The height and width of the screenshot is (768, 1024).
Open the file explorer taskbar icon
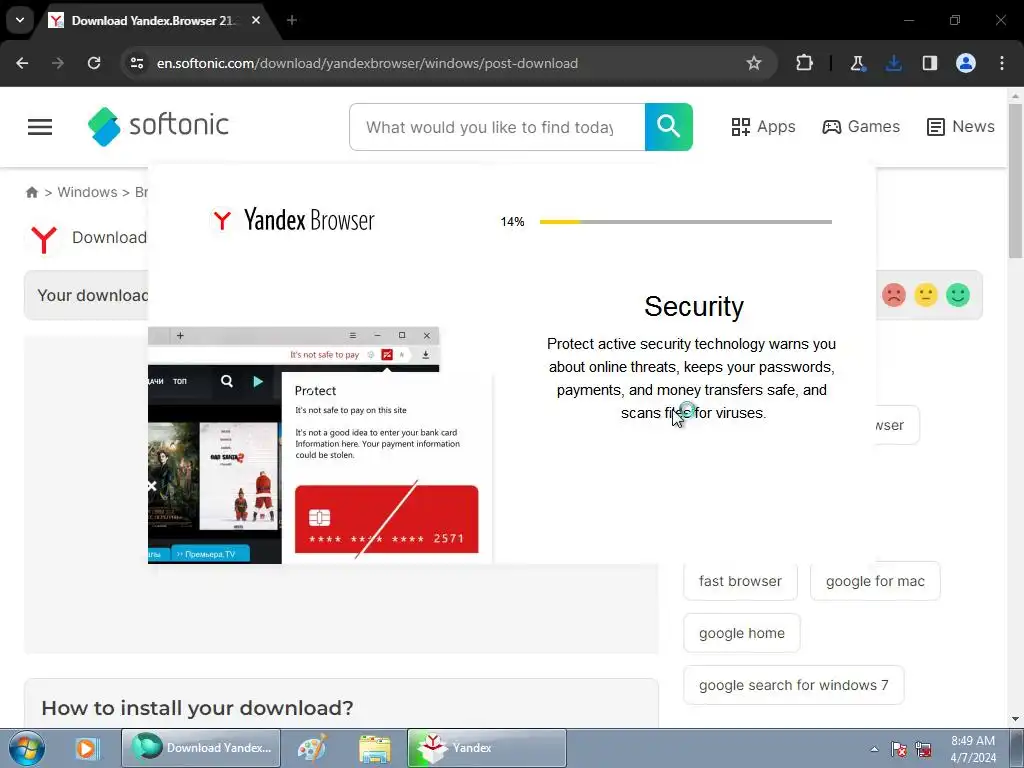pos(375,748)
